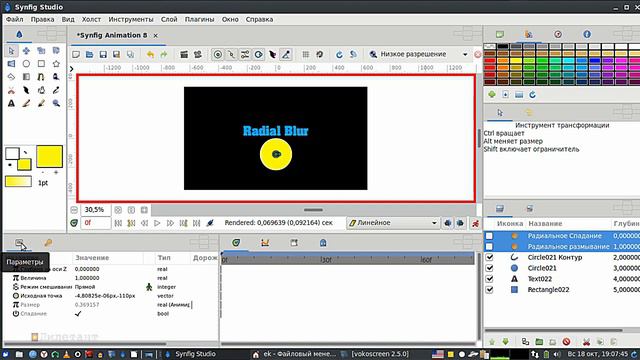Screen dimensions: 640x360
Task: Uncheck Rectangle022 layer checkbox
Action: tap(489, 290)
